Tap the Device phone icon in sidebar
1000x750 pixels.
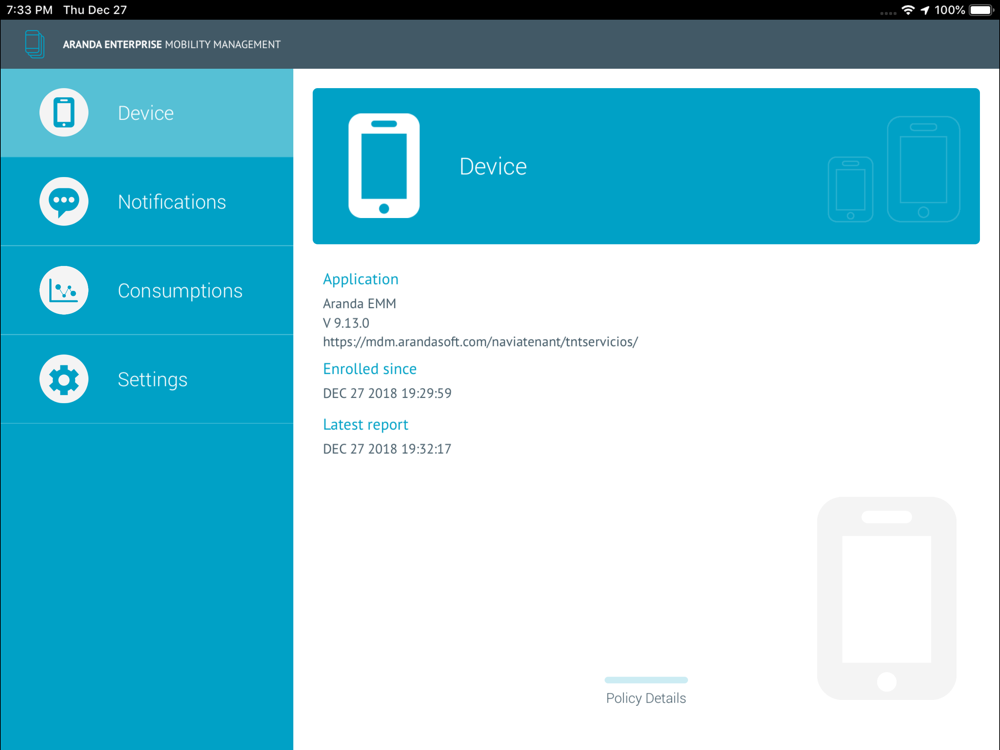coord(64,113)
